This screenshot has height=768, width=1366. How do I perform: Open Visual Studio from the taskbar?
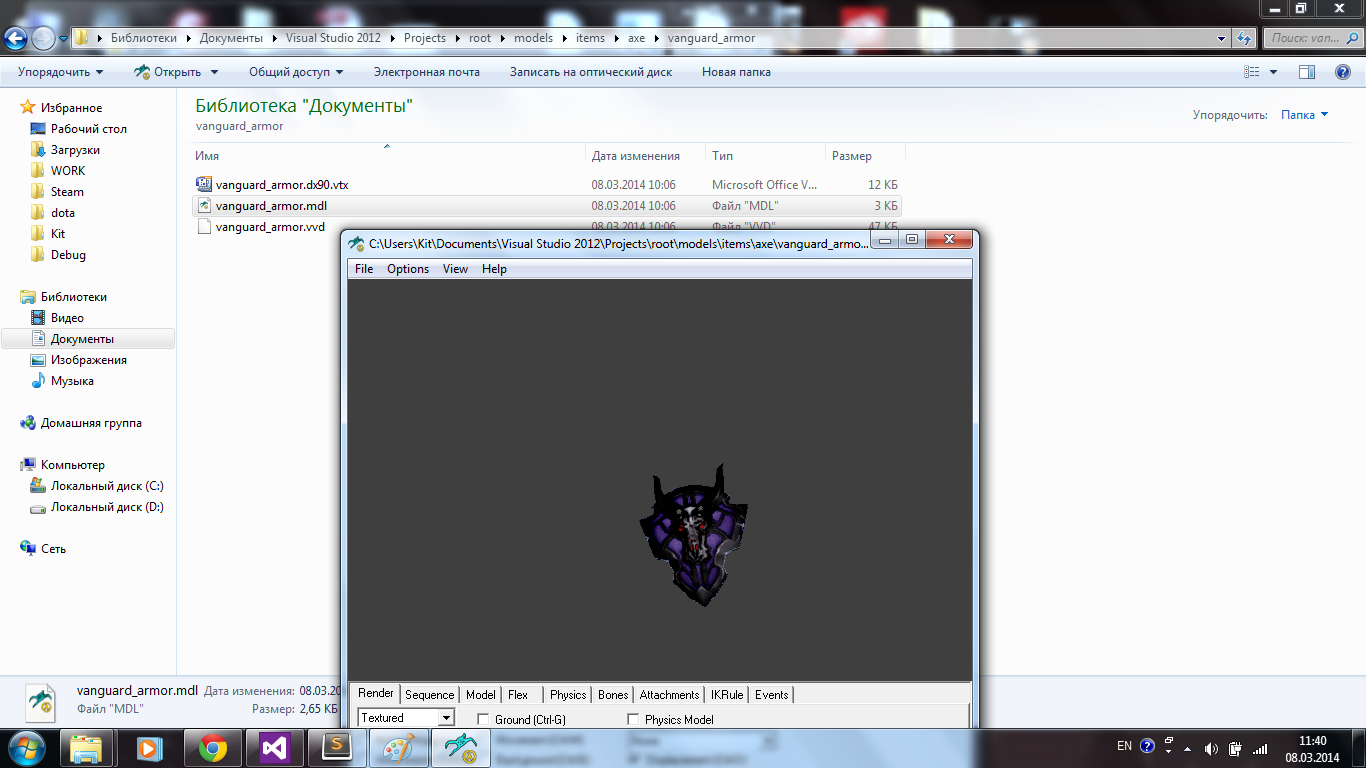pos(274,748)
